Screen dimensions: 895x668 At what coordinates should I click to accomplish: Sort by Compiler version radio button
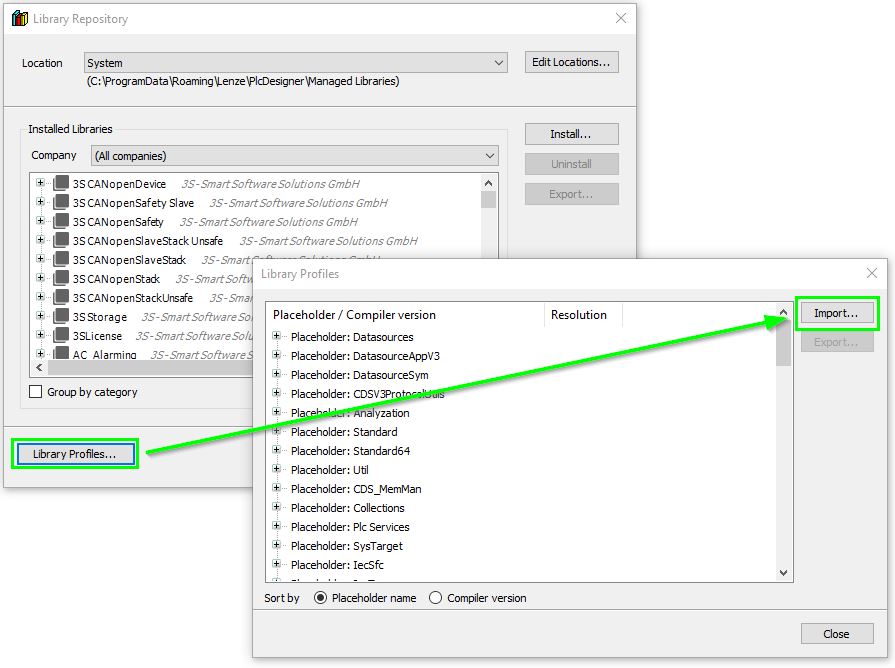tap(435, 598)
